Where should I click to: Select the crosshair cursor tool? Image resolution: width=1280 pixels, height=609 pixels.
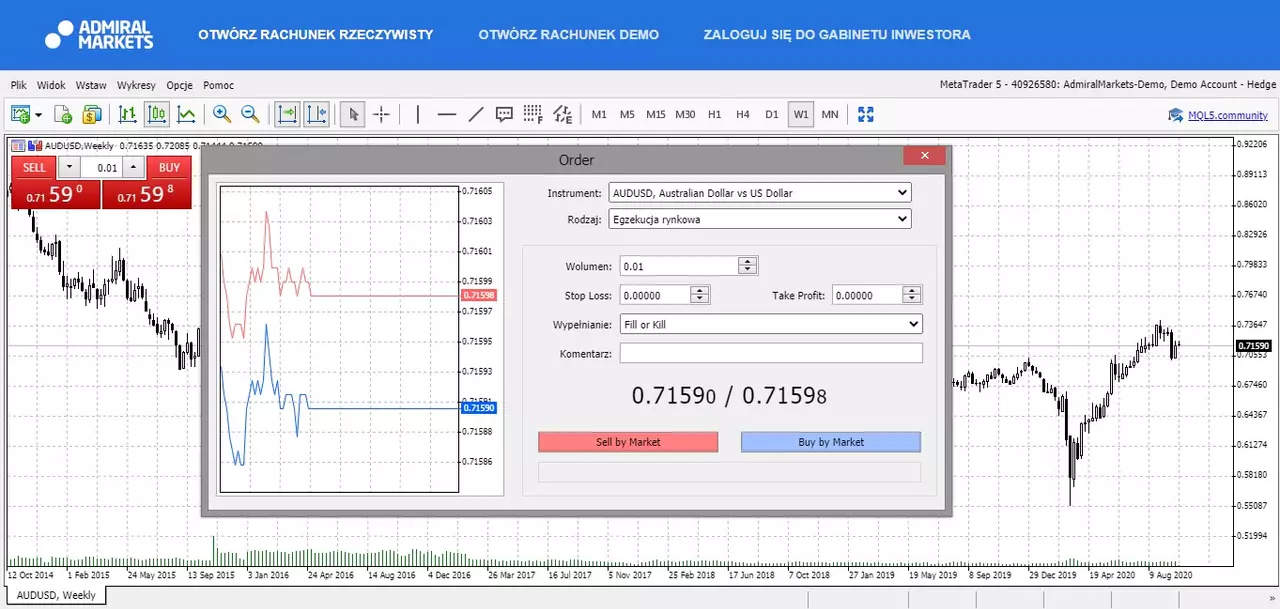pos(381,114)
